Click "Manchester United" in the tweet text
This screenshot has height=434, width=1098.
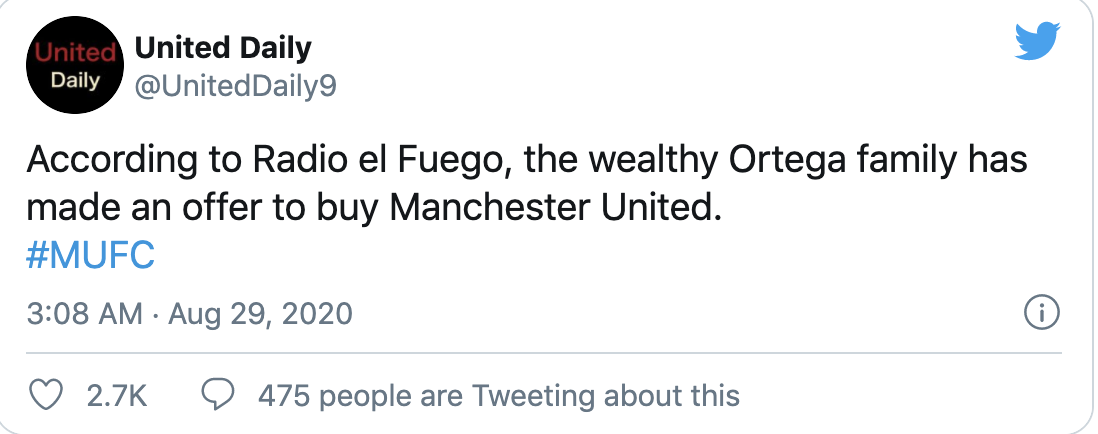pos(553,208)
